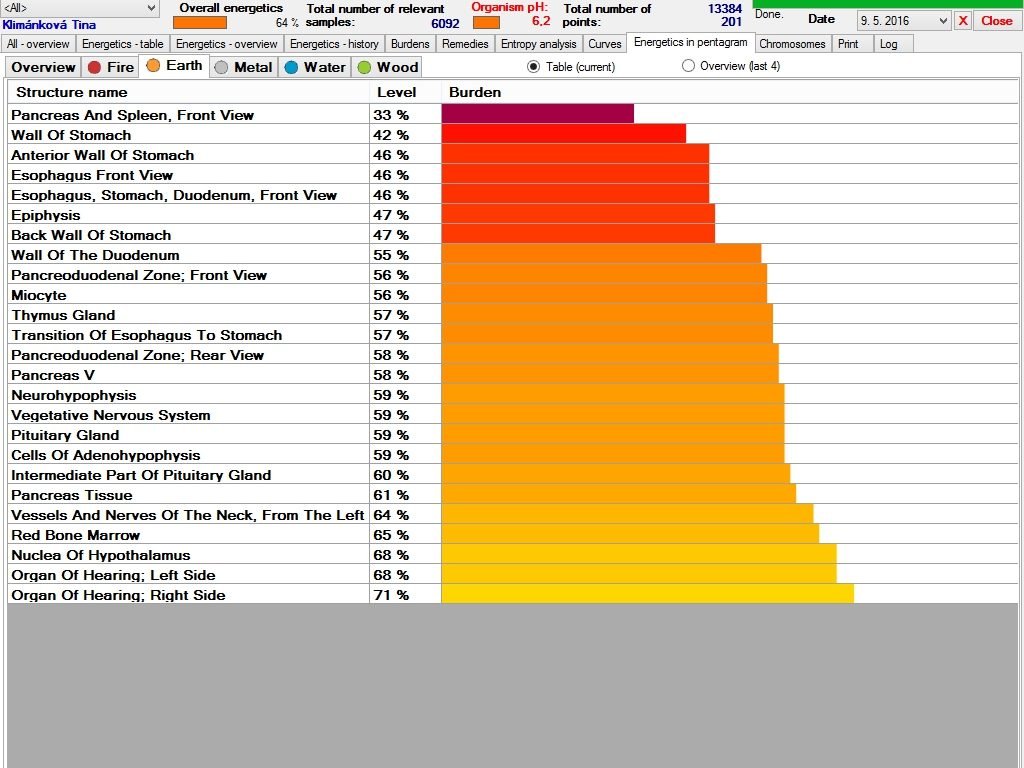1024x768 pixels.
Task: Choose the Overview (last 4) option
Action: (688, 67)
